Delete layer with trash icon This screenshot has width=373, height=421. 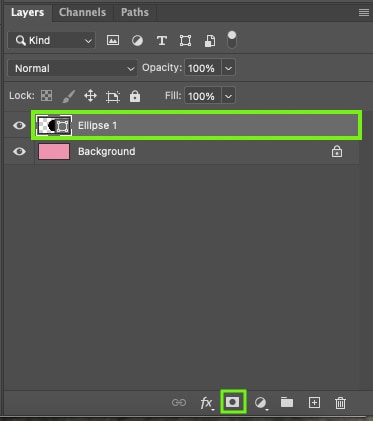(x=340, y=403)
